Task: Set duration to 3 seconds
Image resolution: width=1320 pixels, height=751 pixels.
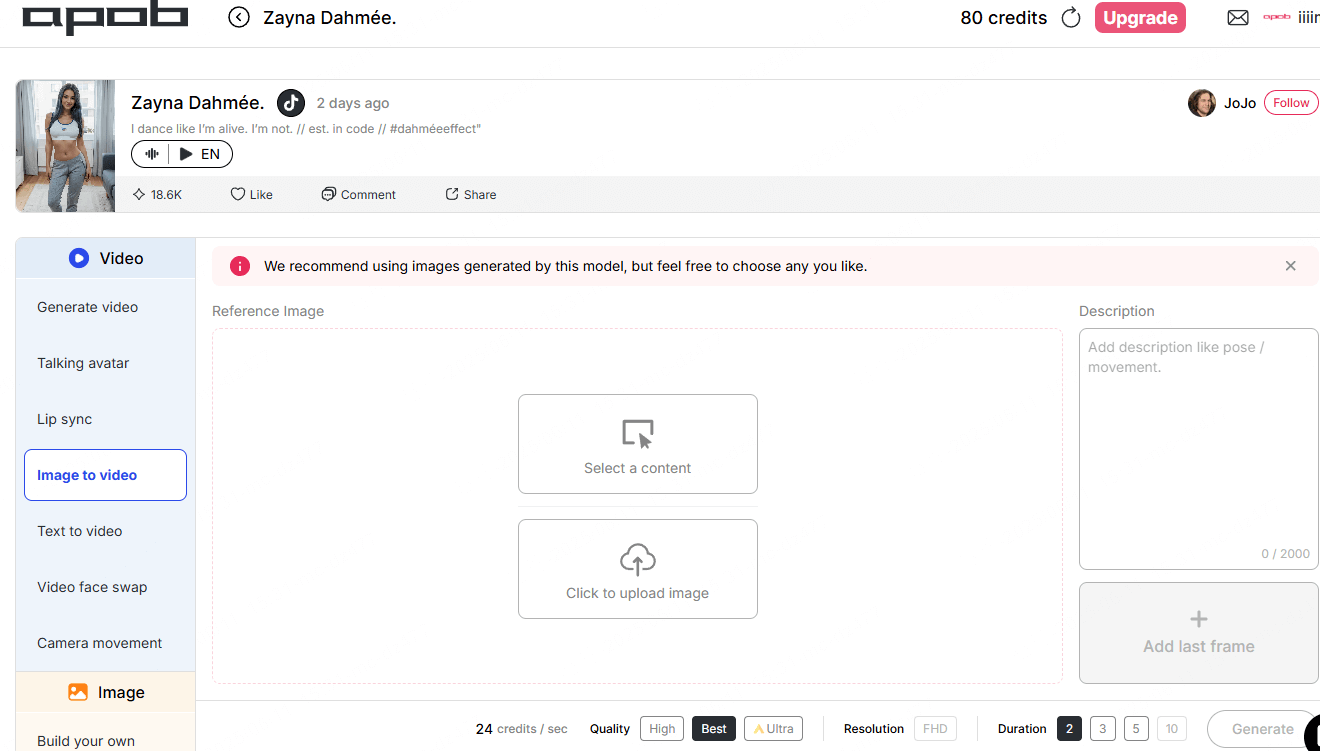Action: [1103, 729]
